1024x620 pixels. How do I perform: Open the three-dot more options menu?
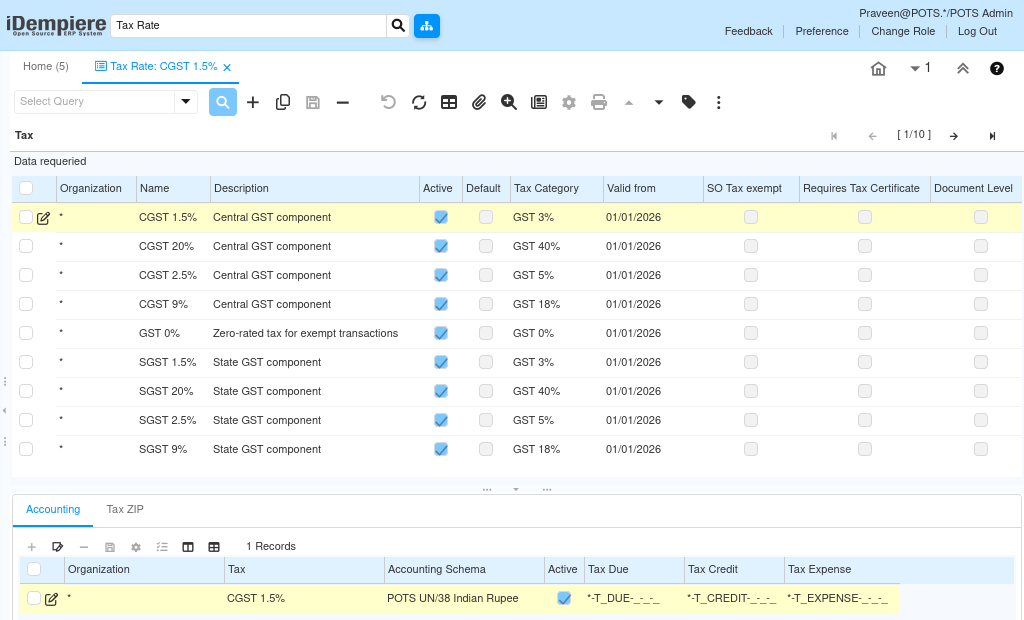pyautogui.click(x=718, y=102)
